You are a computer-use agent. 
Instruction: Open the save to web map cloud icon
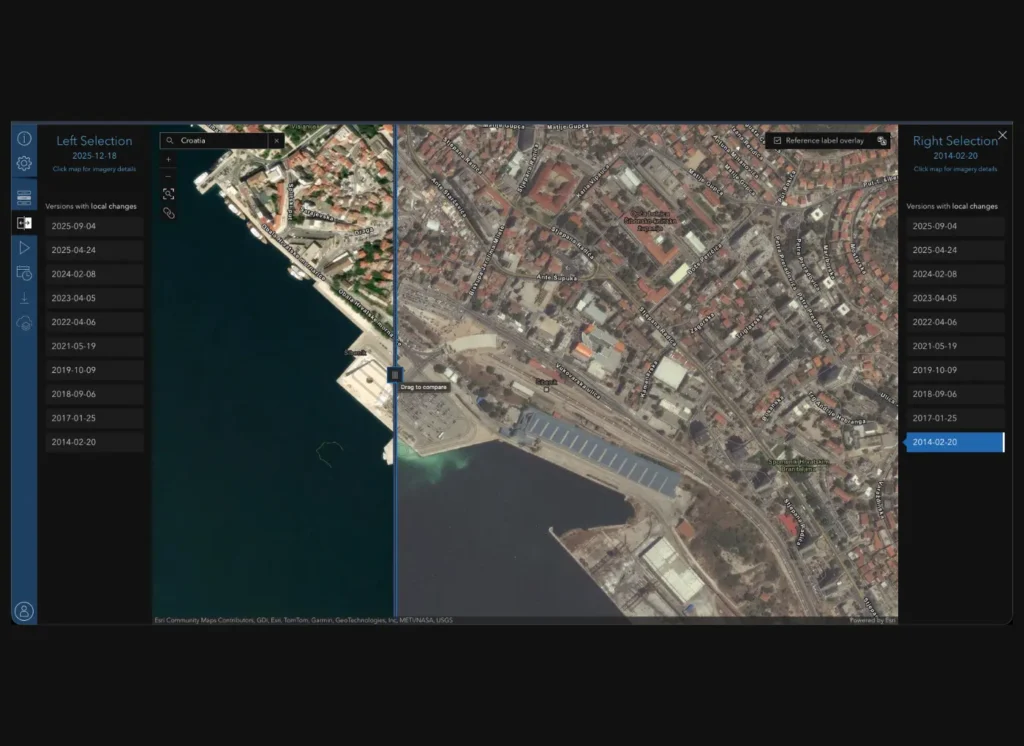point(24,323)
